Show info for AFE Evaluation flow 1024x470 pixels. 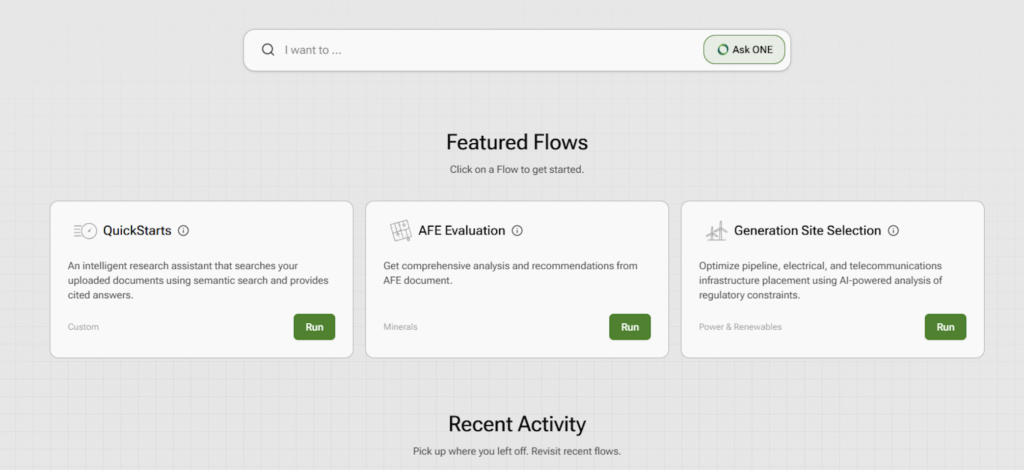[517, 231]
